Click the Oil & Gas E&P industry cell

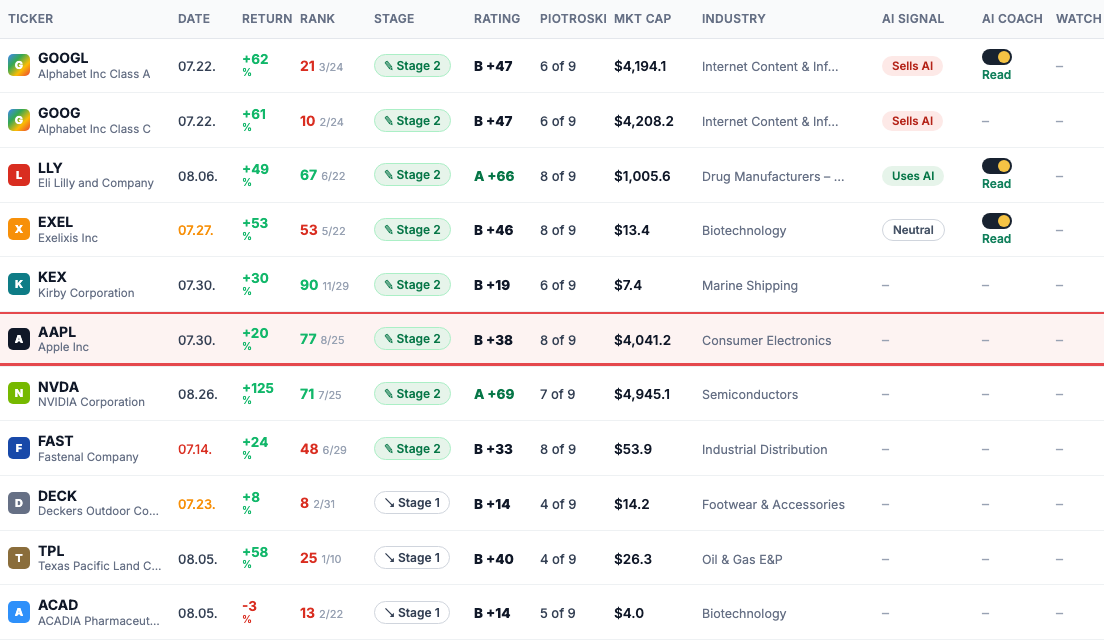tap(742, 559)
